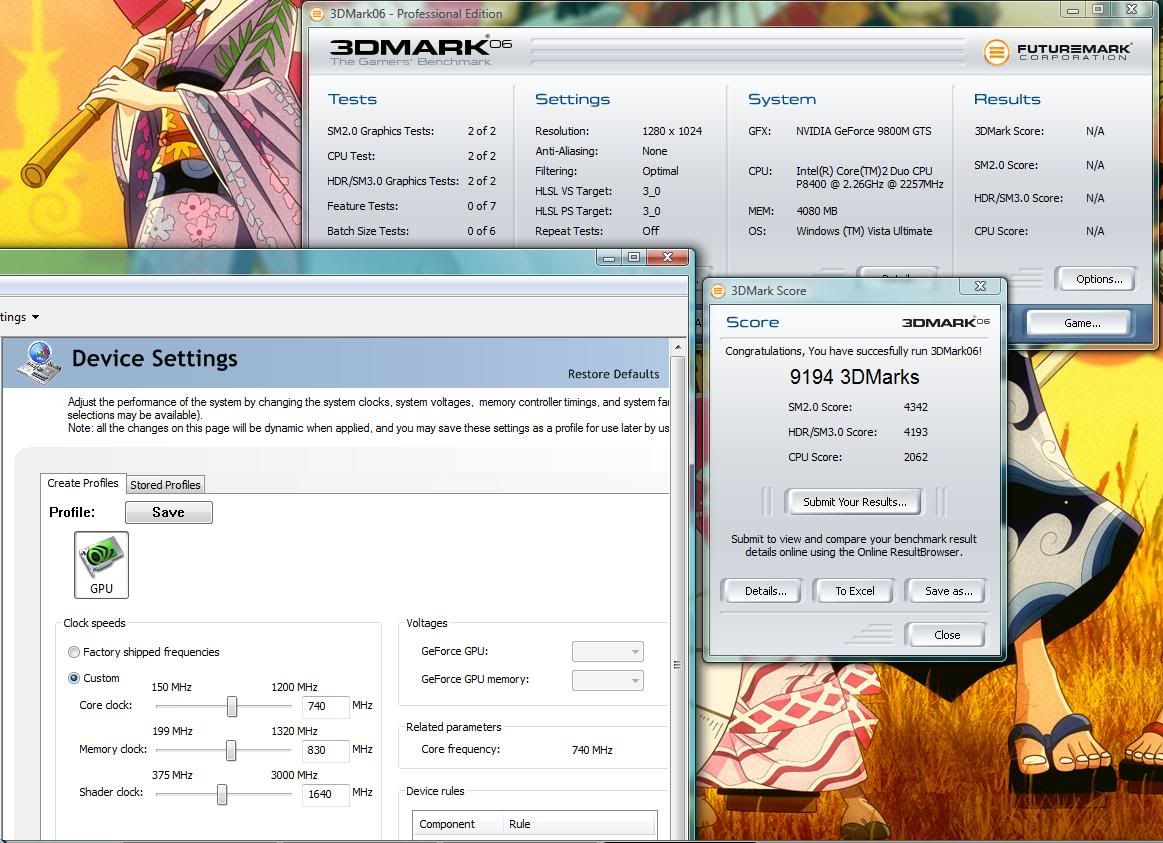The height and width of the screenshot is (843, 1163).
Task: Click the Core clock slider handle
Action: click(232, 707)
